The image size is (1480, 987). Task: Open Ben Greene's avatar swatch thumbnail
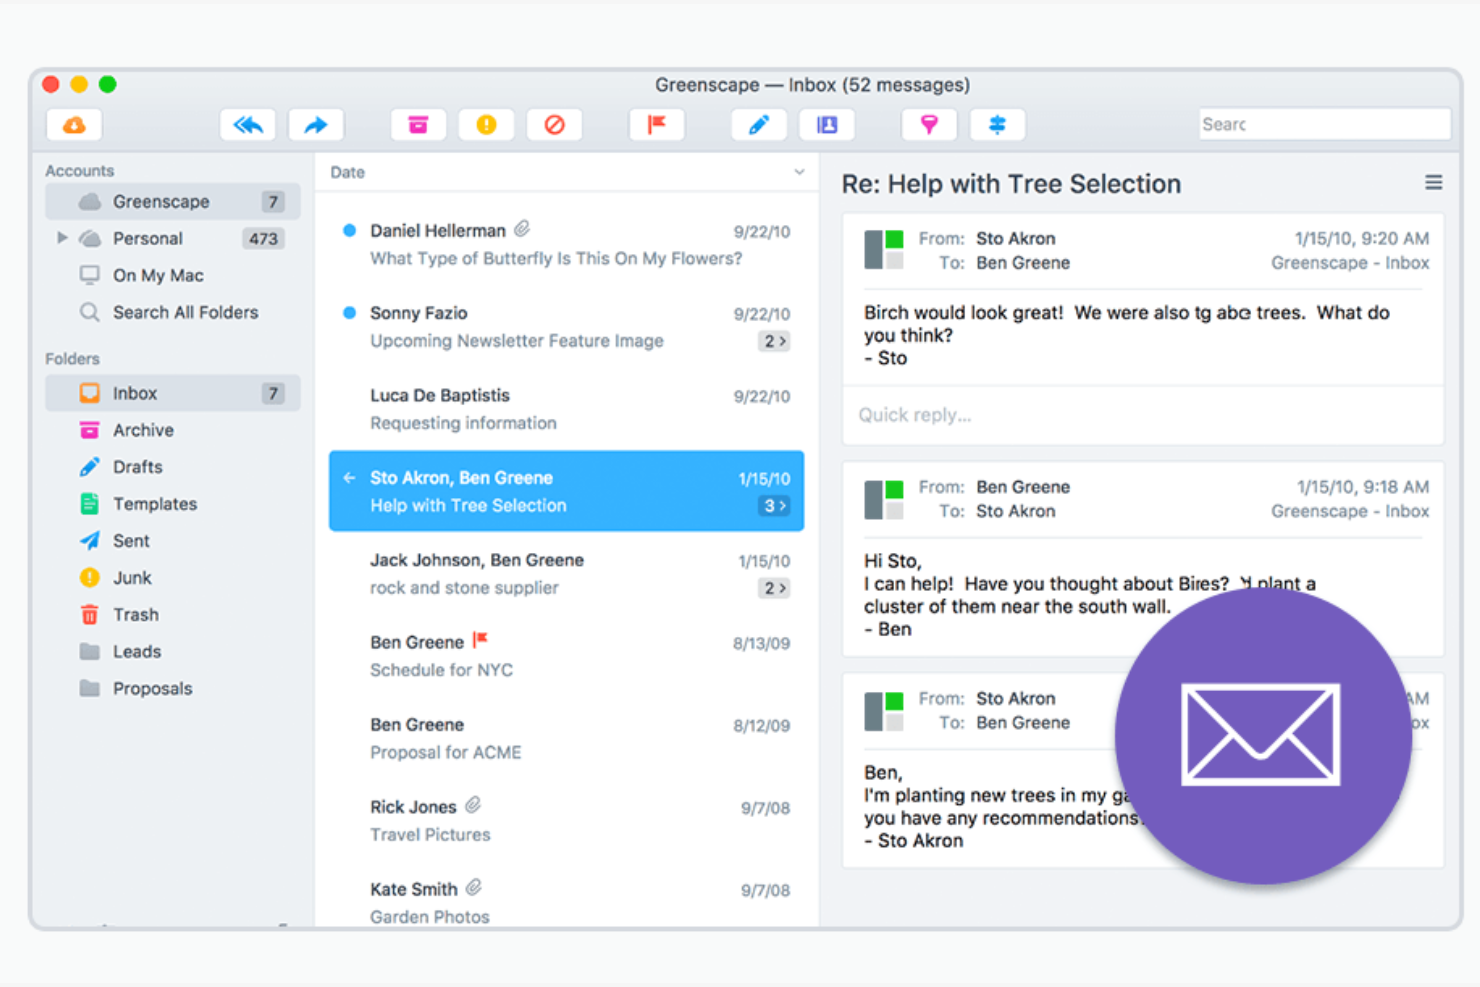click(x=884, y=500)
